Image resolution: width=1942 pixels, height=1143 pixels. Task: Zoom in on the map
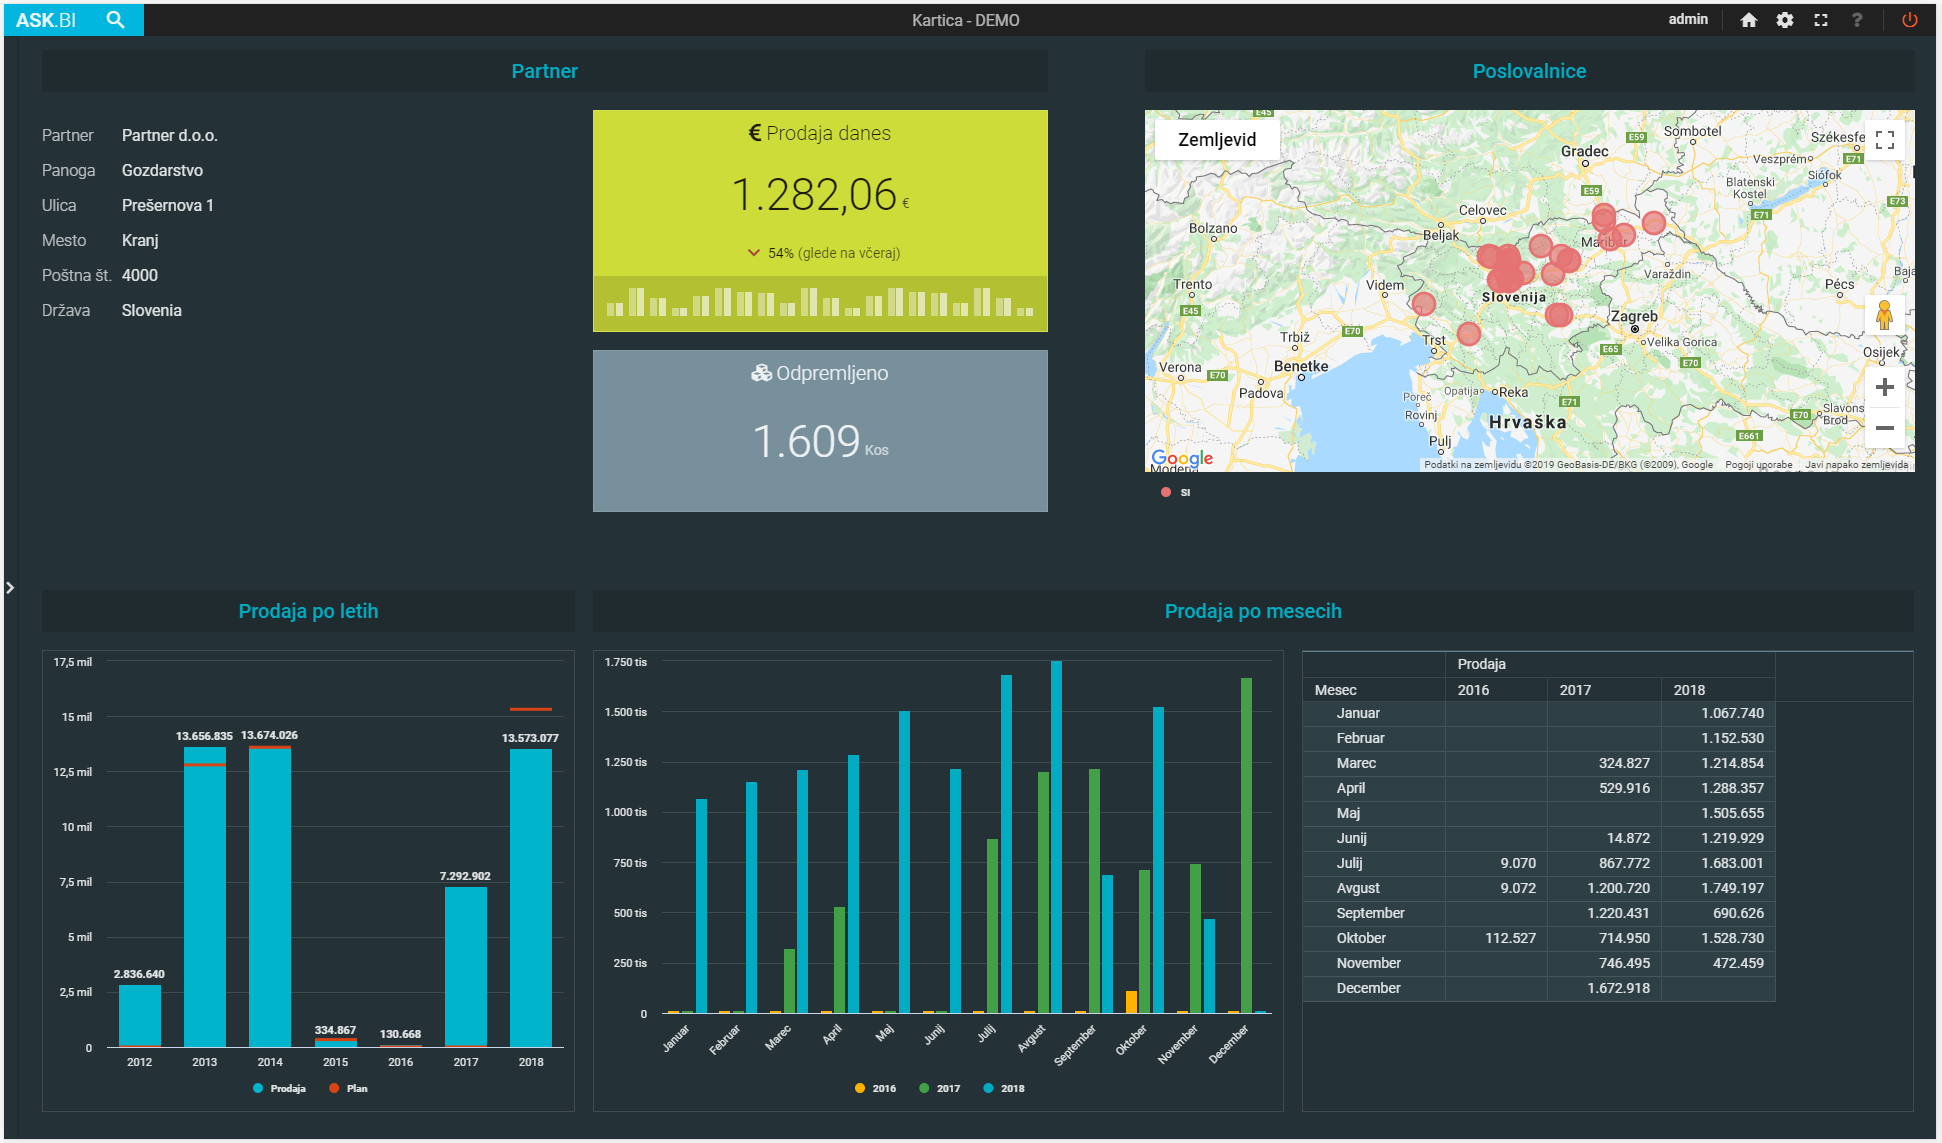pos(1884,387)
